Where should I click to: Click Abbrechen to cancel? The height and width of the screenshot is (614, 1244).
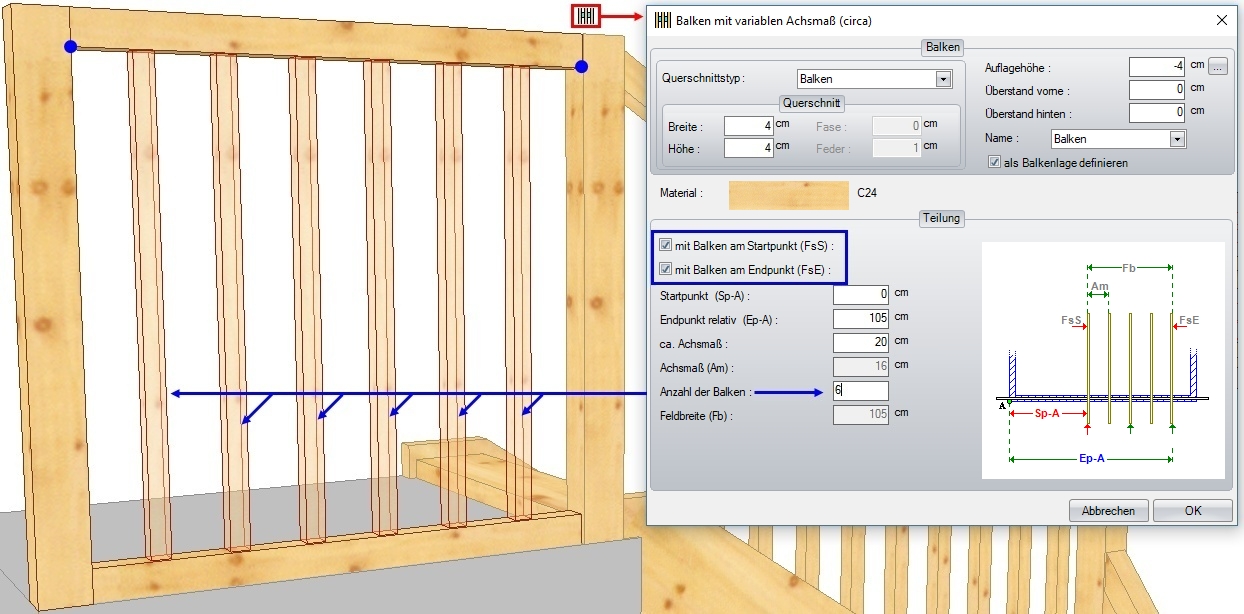[x=1108, y=511]
